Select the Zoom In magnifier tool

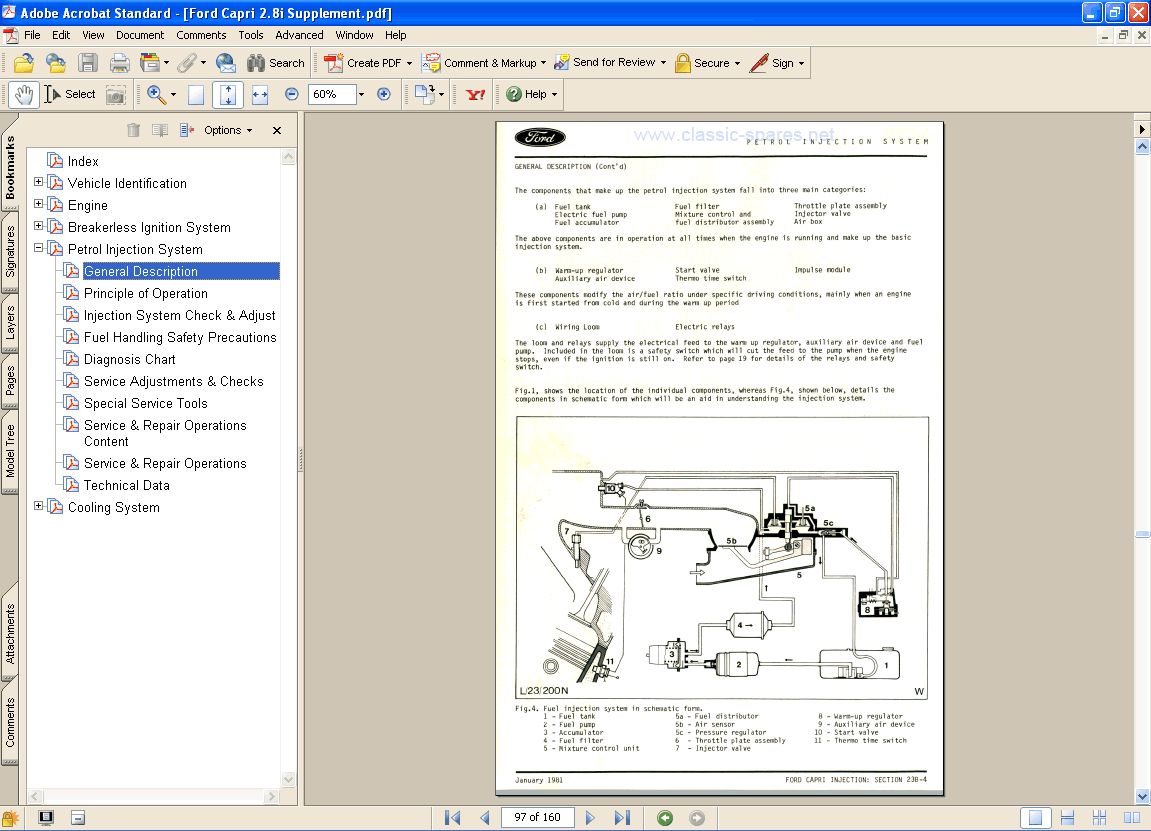coord(156,94)
